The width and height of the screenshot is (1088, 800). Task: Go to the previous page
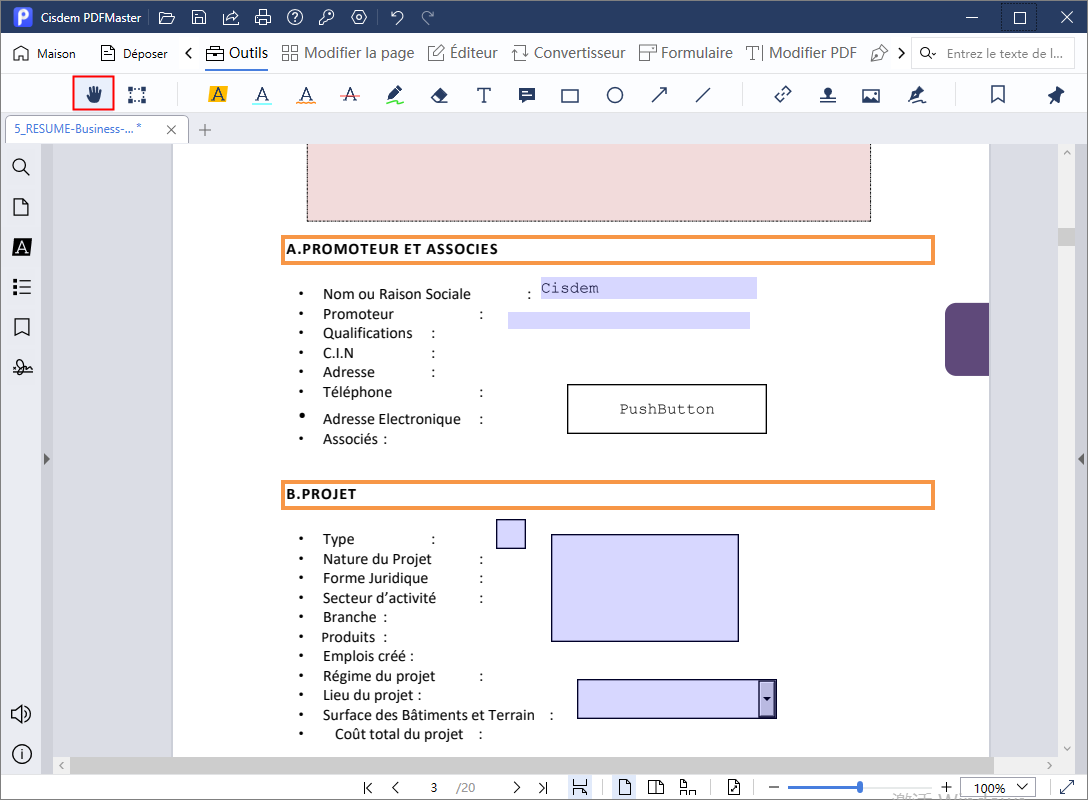pyautogui.click(x=396, y=788)
